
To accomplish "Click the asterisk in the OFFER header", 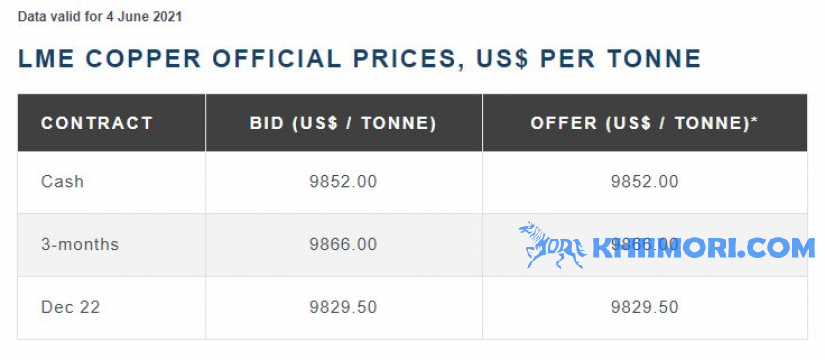I will point(754,119).
